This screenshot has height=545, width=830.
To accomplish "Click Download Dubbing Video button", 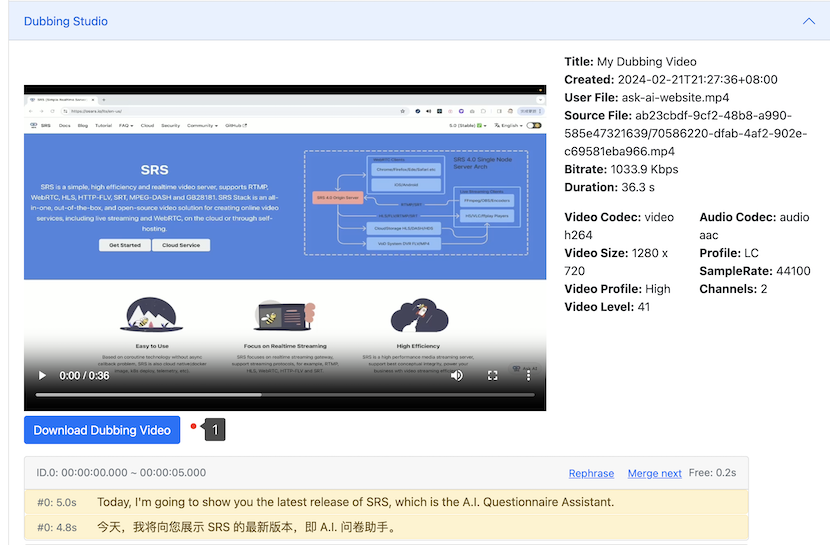I will (x=102, y=430).
